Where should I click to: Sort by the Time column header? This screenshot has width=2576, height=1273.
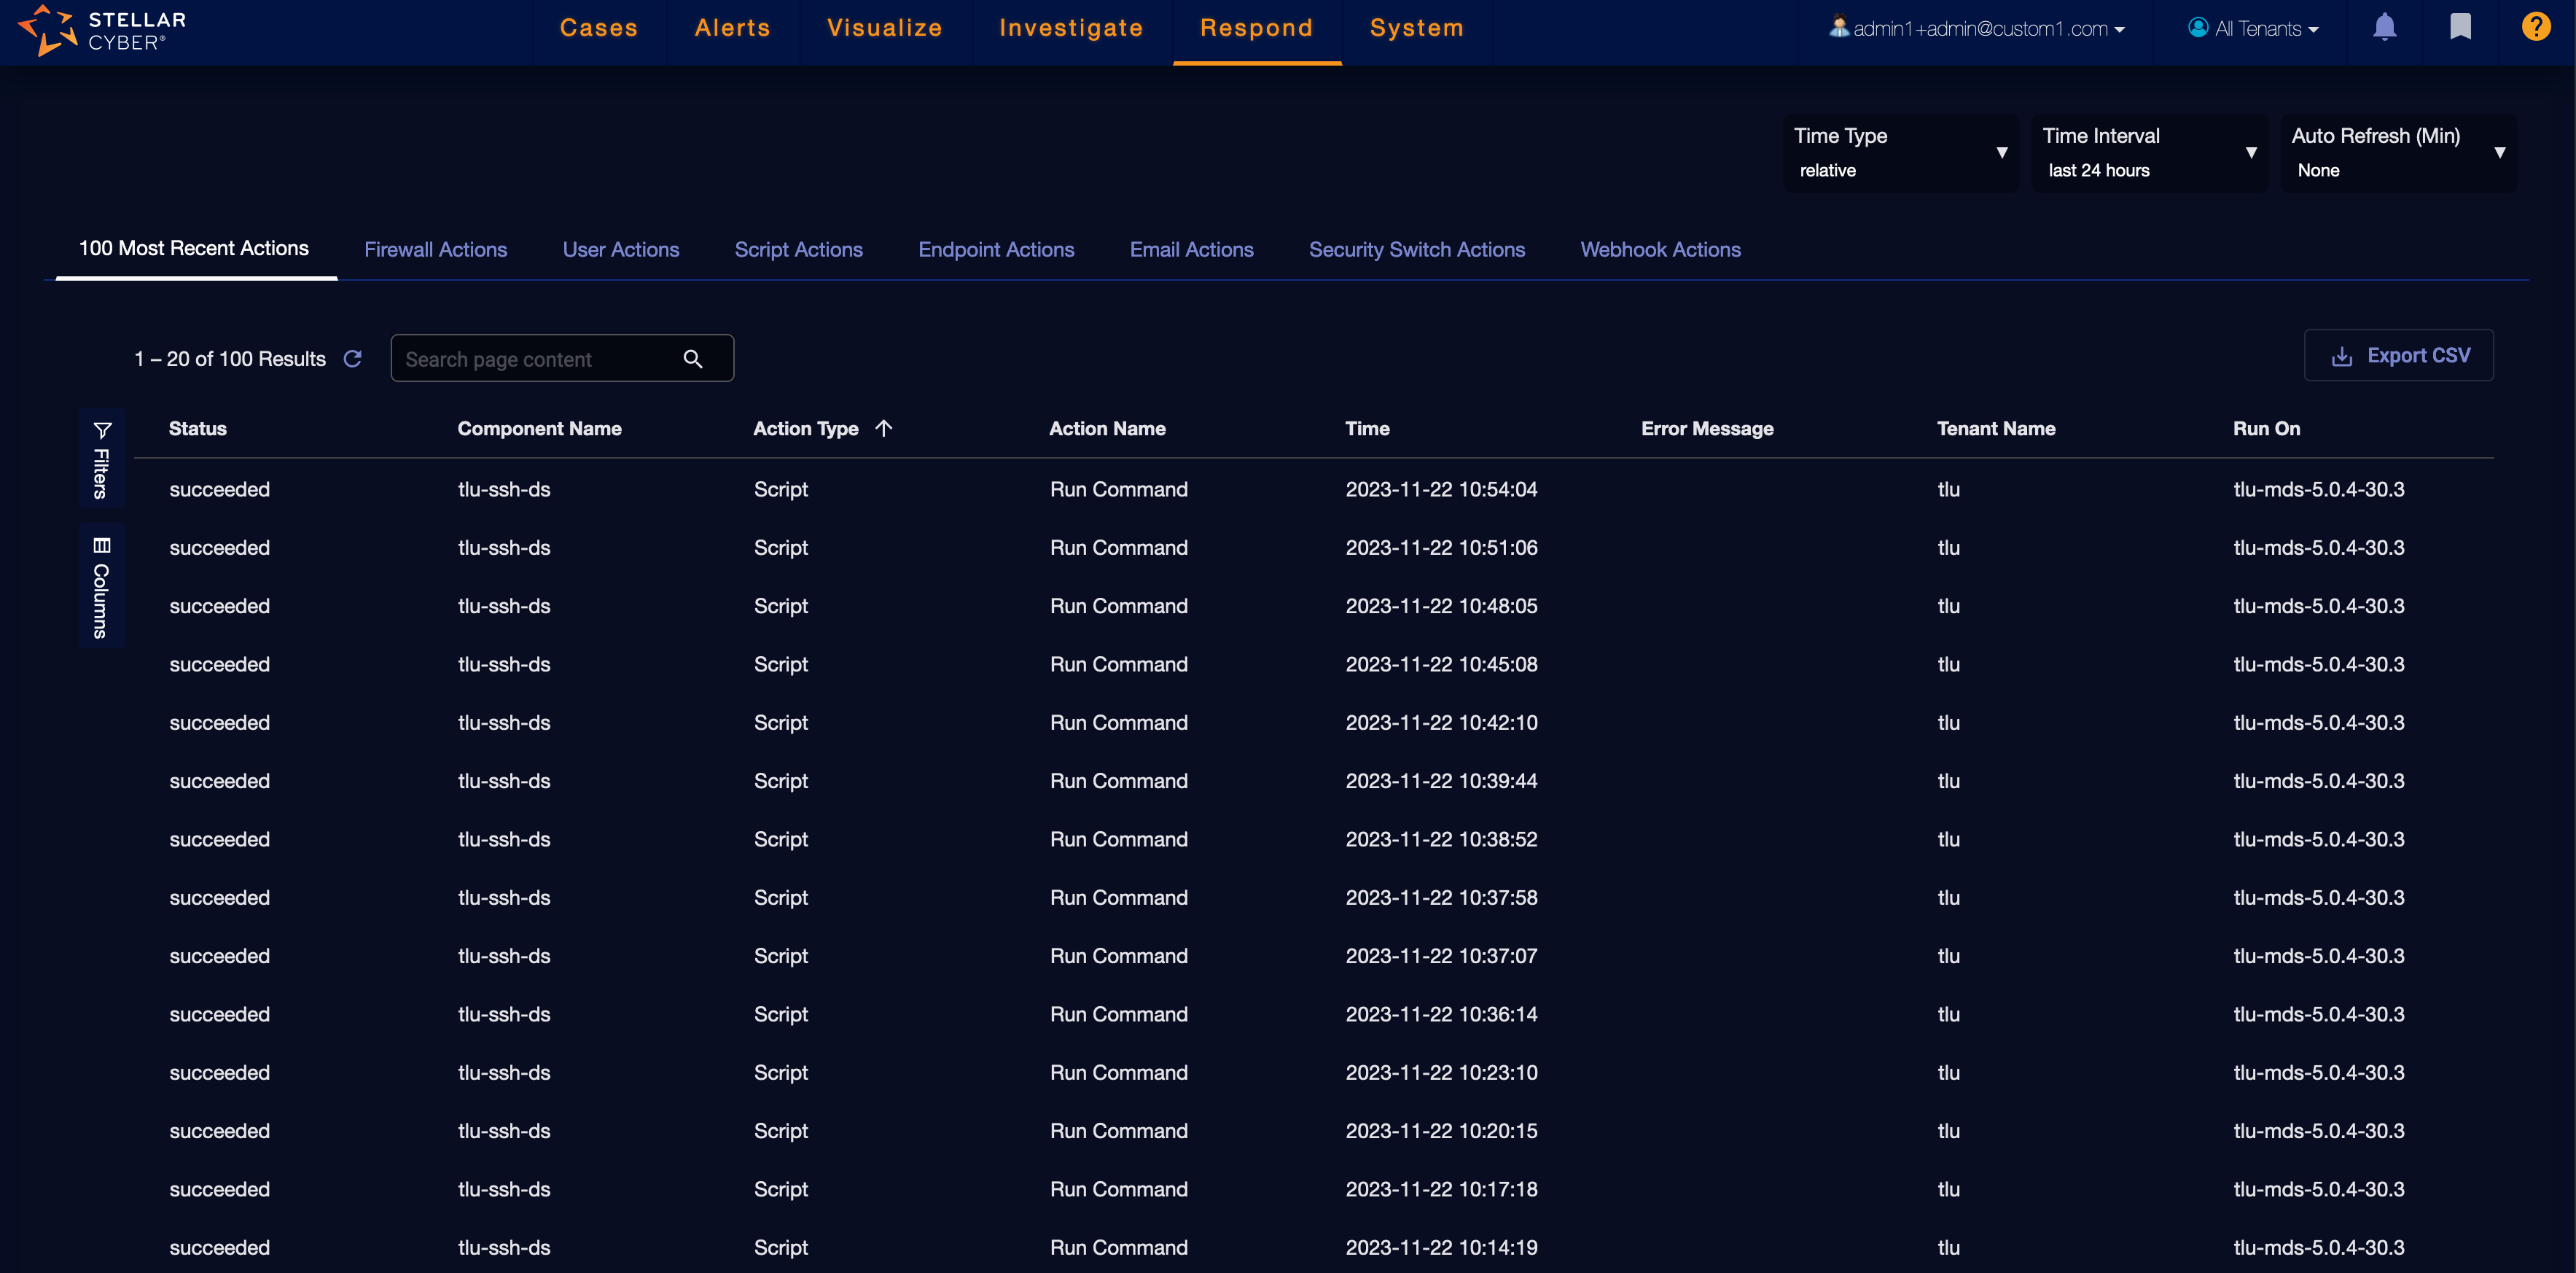pos(1367,428)
